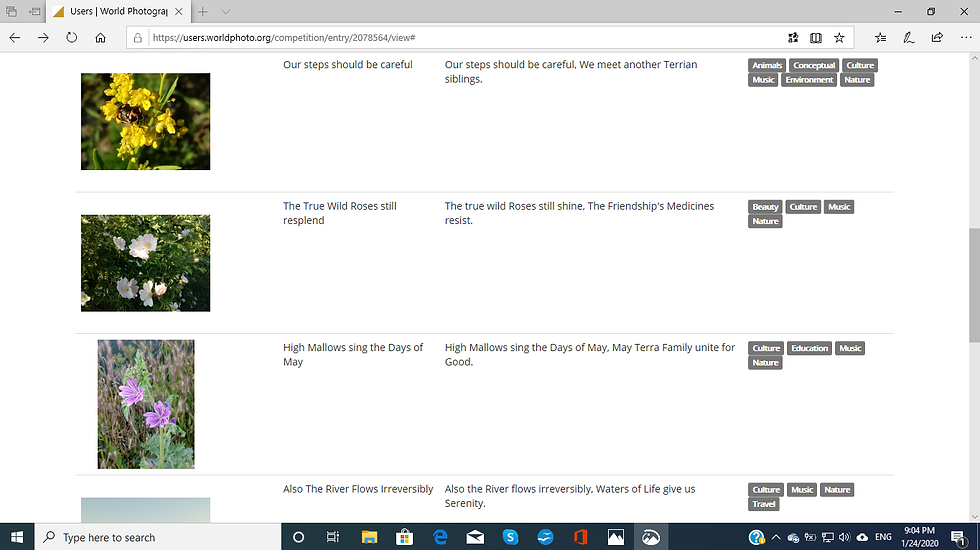This screenshot has width=980, height=550.
Task: Click the Travel tag
Action: click(764, 504)
